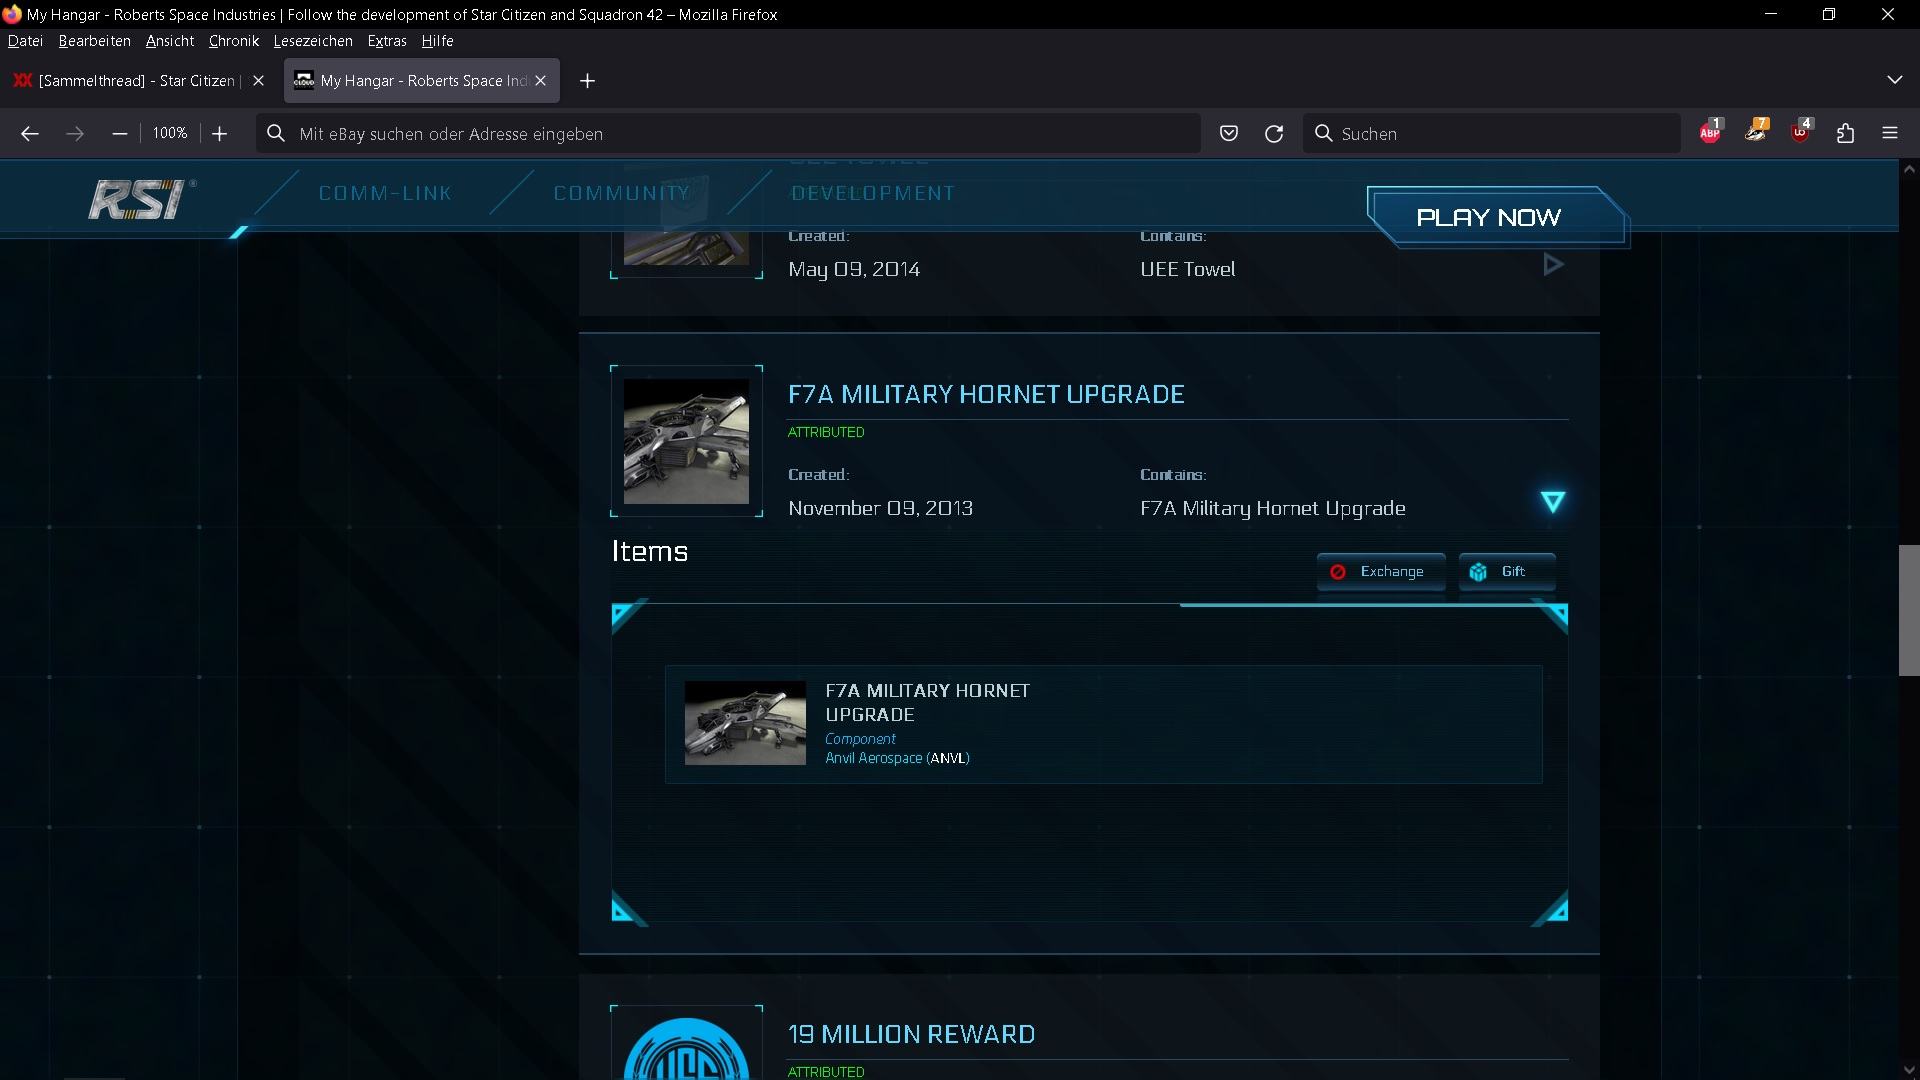The width and height of the screenshot is (1920, 1080).
Task: Open the Lesezeichen menu
Action: [x=313, y=41]
